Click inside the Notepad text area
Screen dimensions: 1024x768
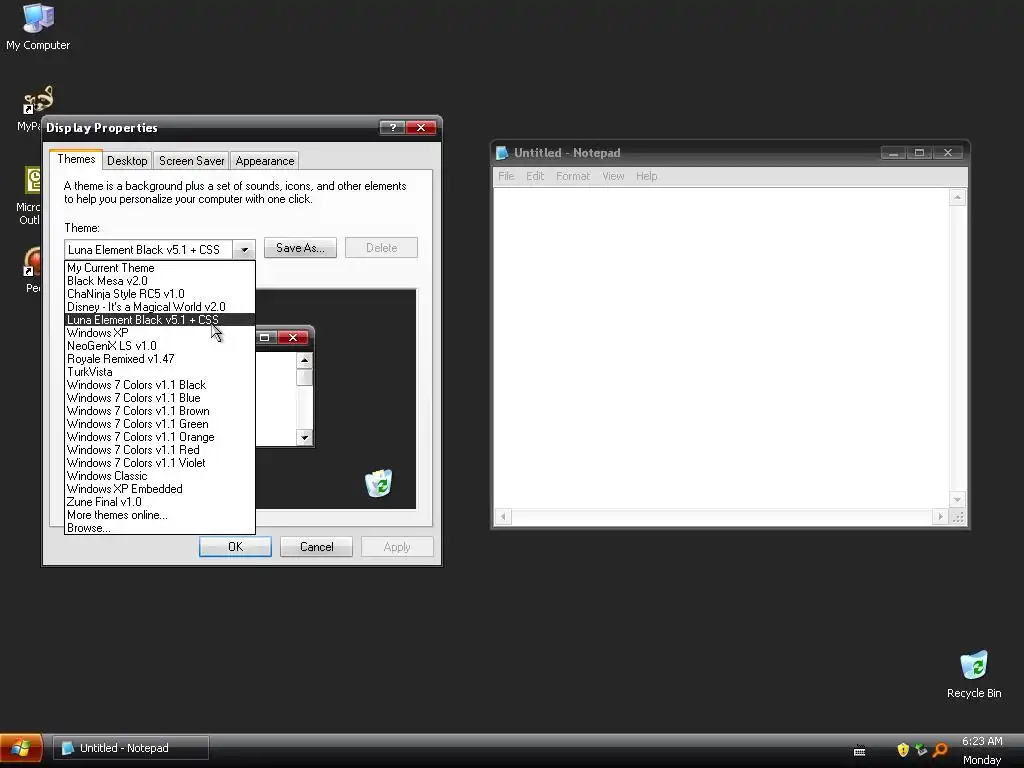pyautogui.click(x=721, y=348)
